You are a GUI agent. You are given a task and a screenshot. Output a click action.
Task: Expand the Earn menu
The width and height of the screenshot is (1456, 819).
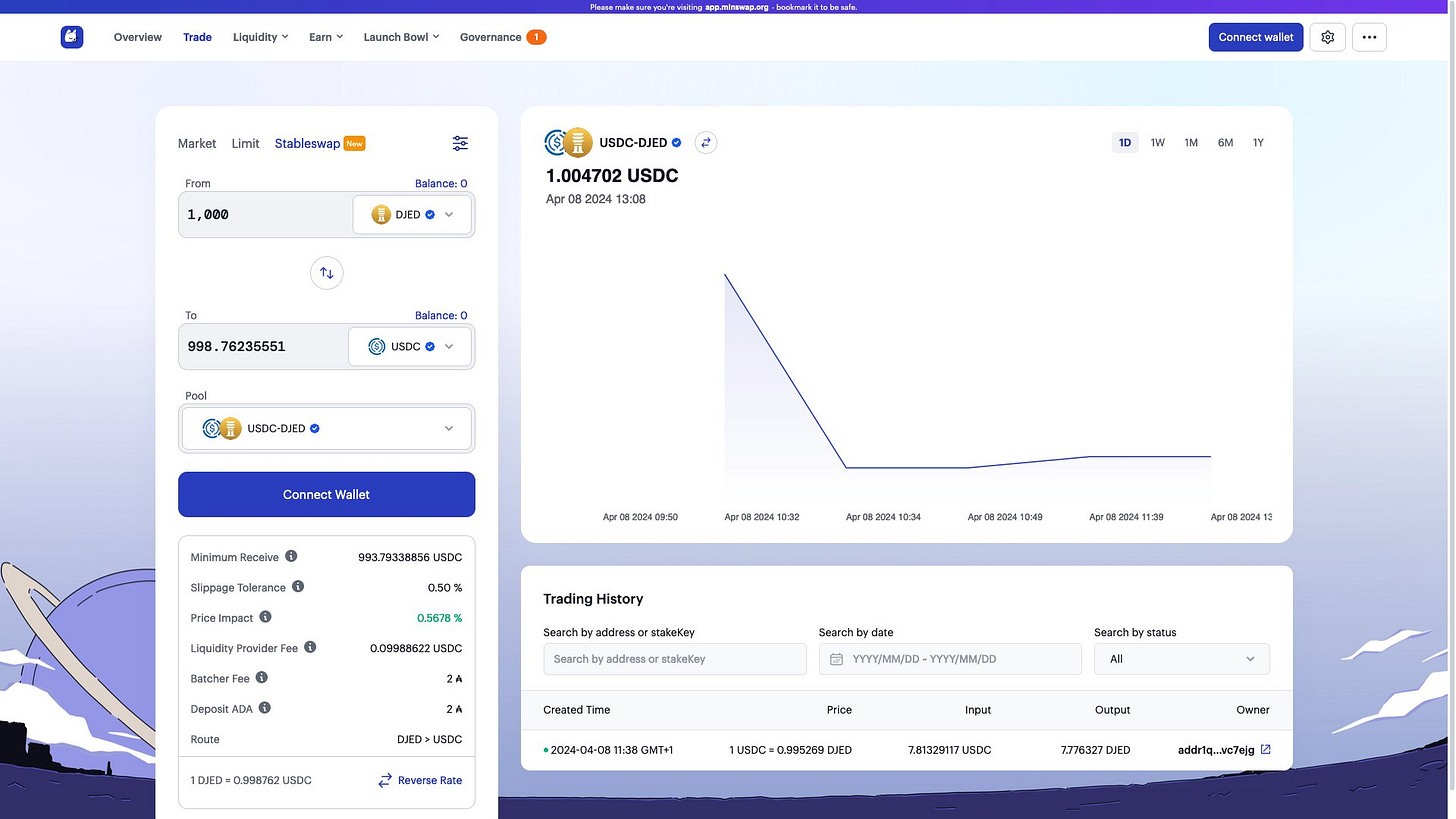[326, 37]
